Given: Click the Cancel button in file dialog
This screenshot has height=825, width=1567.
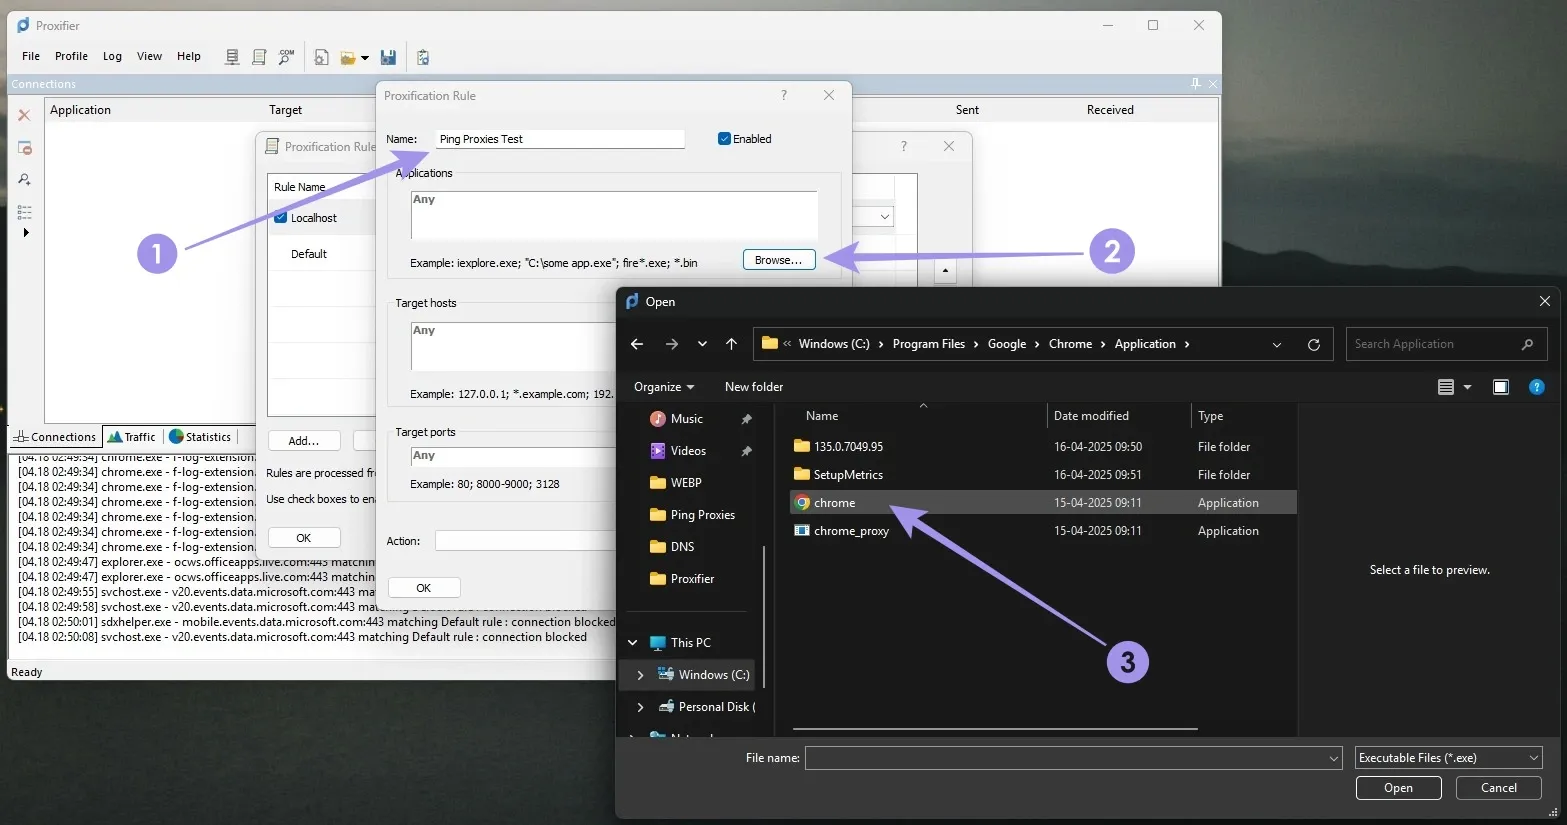Looking at the screenshot, I should pyautogui.click(x=1499, y=788).
